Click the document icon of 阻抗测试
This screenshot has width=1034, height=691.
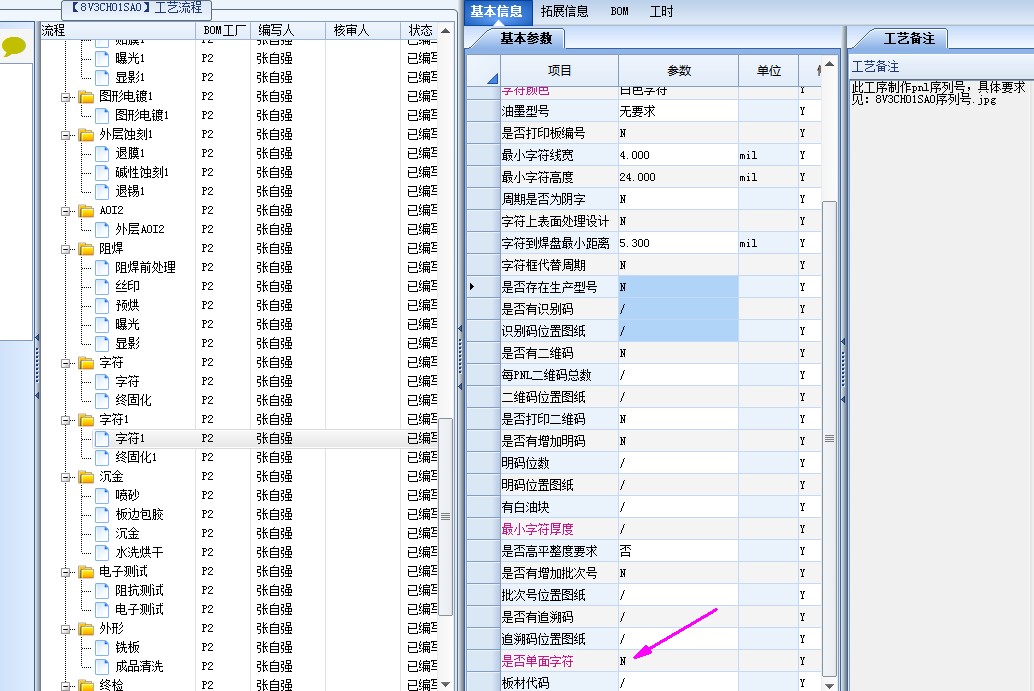point(102,591)
